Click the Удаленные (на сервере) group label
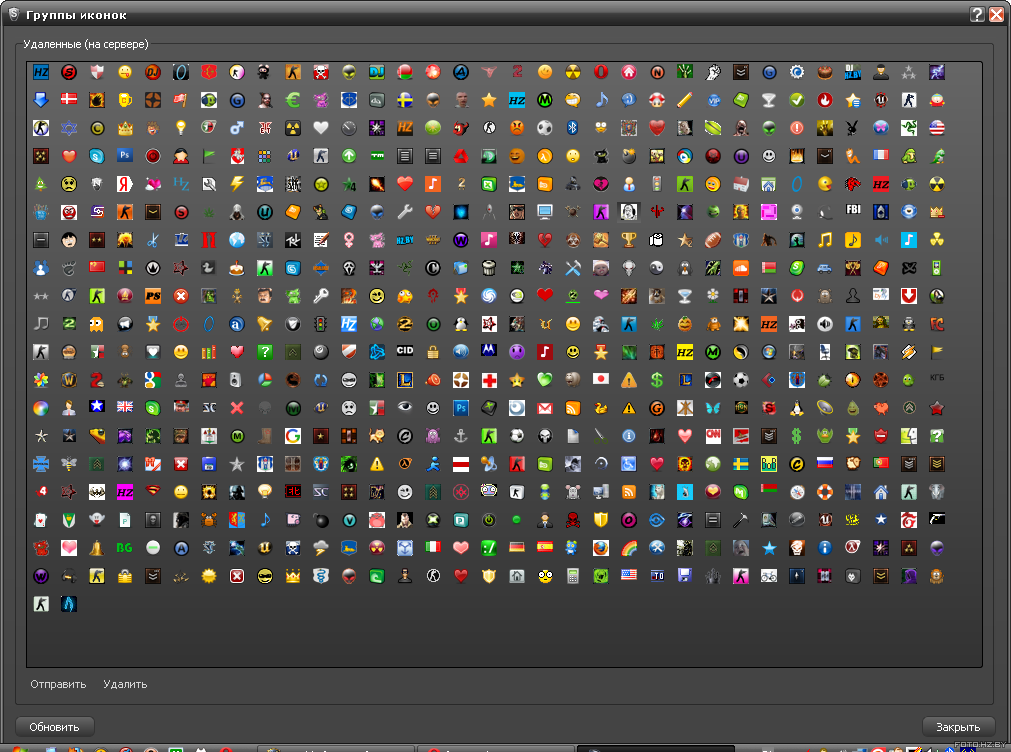Viewport: 1011px width, 752px height. coord(86,44)
